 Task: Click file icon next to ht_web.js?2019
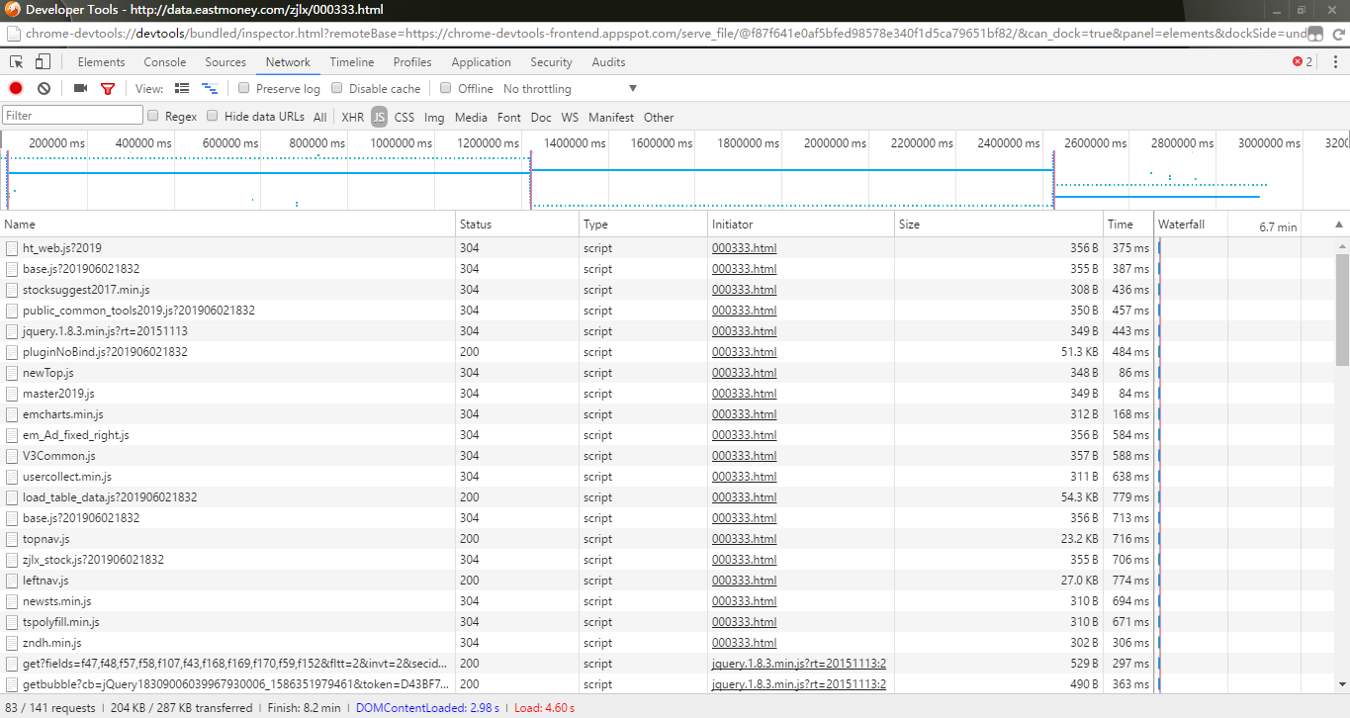12,248
